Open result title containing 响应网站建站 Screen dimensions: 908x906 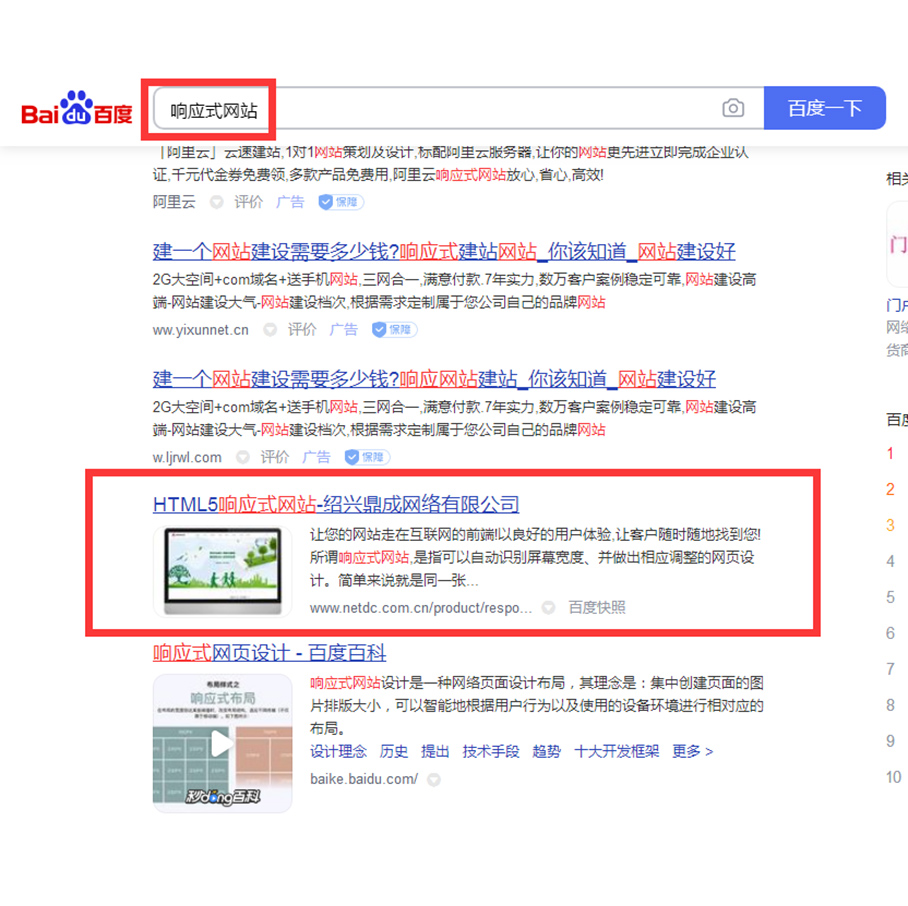pyautogui.click(x=434, y=379)
